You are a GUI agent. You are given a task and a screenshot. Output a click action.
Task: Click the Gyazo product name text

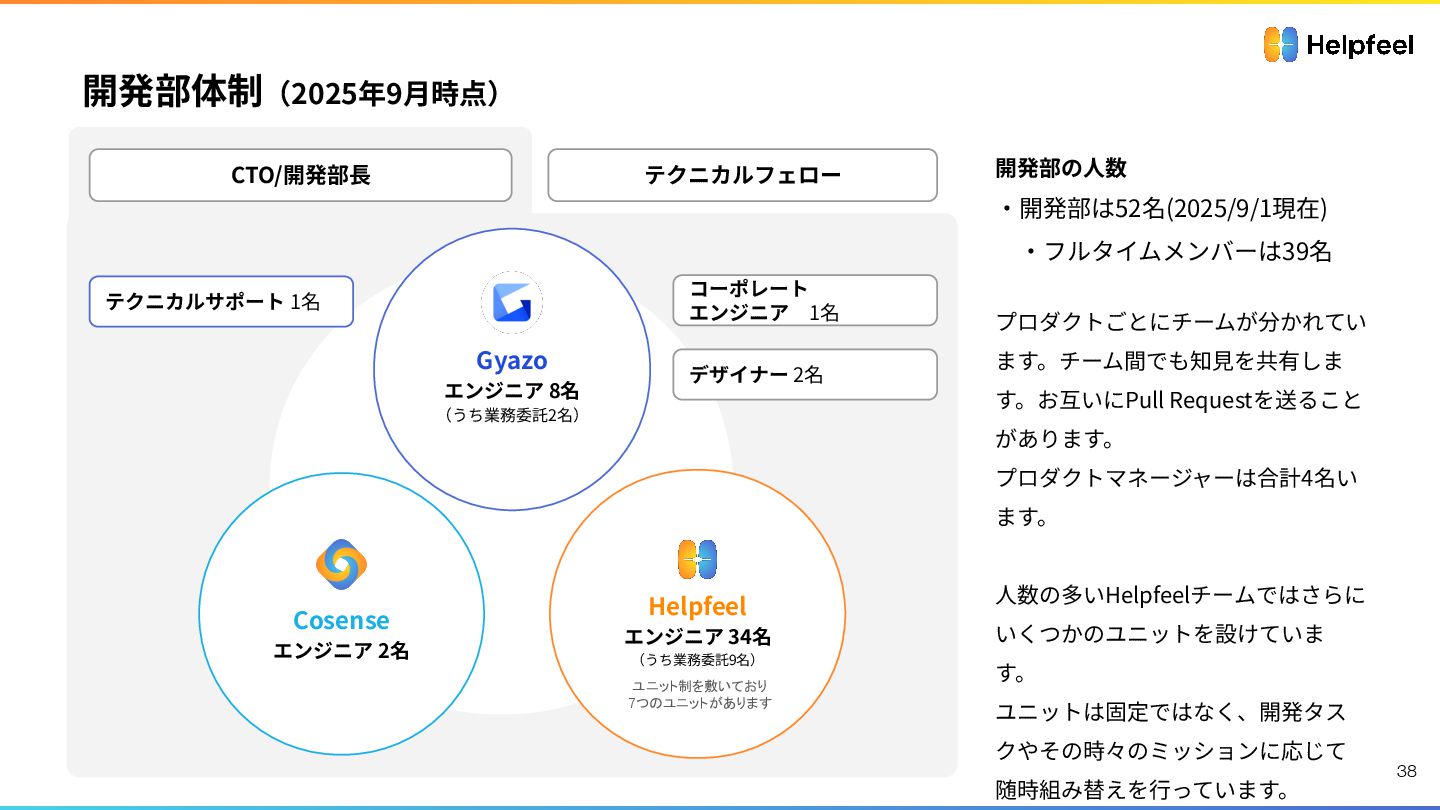point(511,360)
